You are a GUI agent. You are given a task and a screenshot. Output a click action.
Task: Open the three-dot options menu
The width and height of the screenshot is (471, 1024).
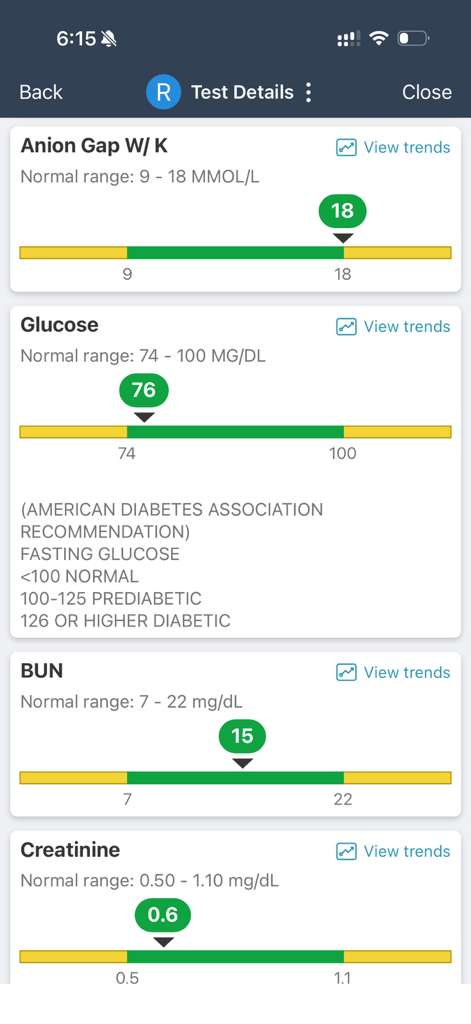[x=308, y=92]
